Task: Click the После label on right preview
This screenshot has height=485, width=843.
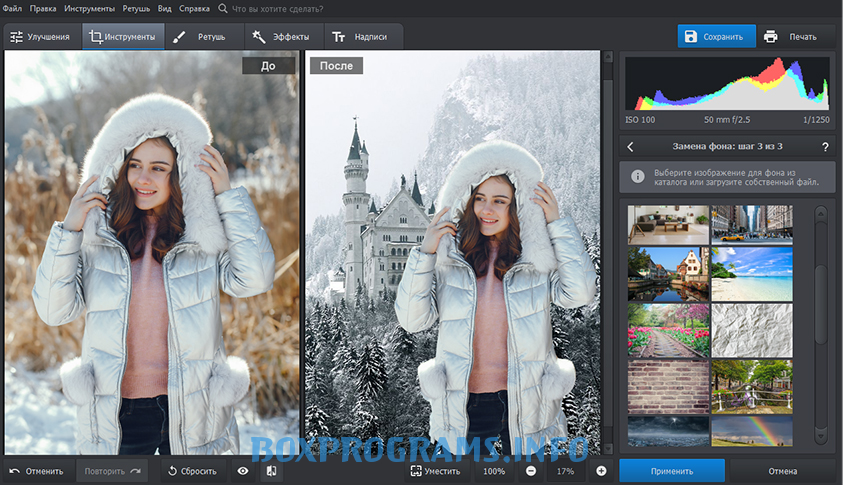Action: tap(337, 66)
